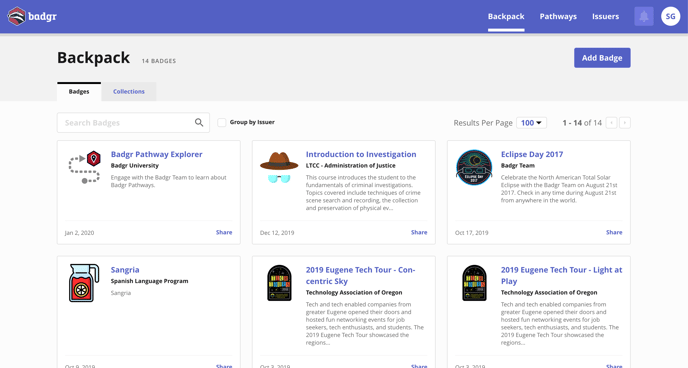
Task: Open Badgr Pathway Explorer badge image
Action: coord(85,167)
